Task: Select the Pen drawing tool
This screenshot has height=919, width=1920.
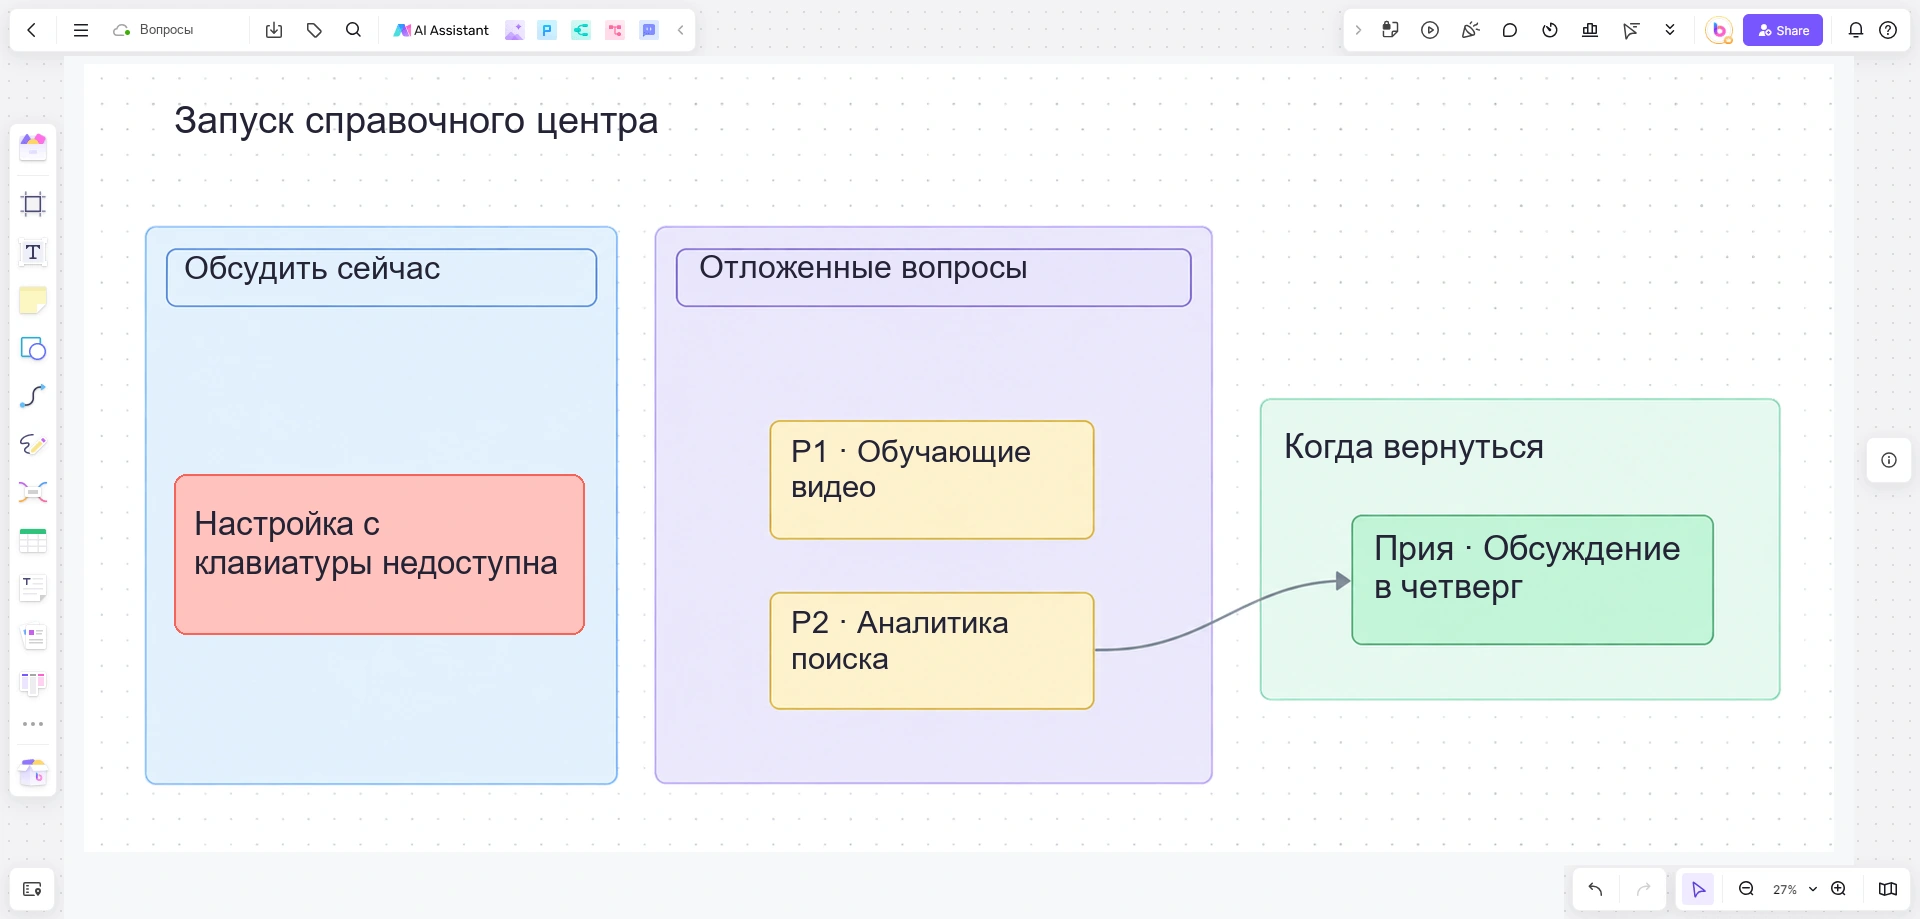Action: click(x=33, y=444)
